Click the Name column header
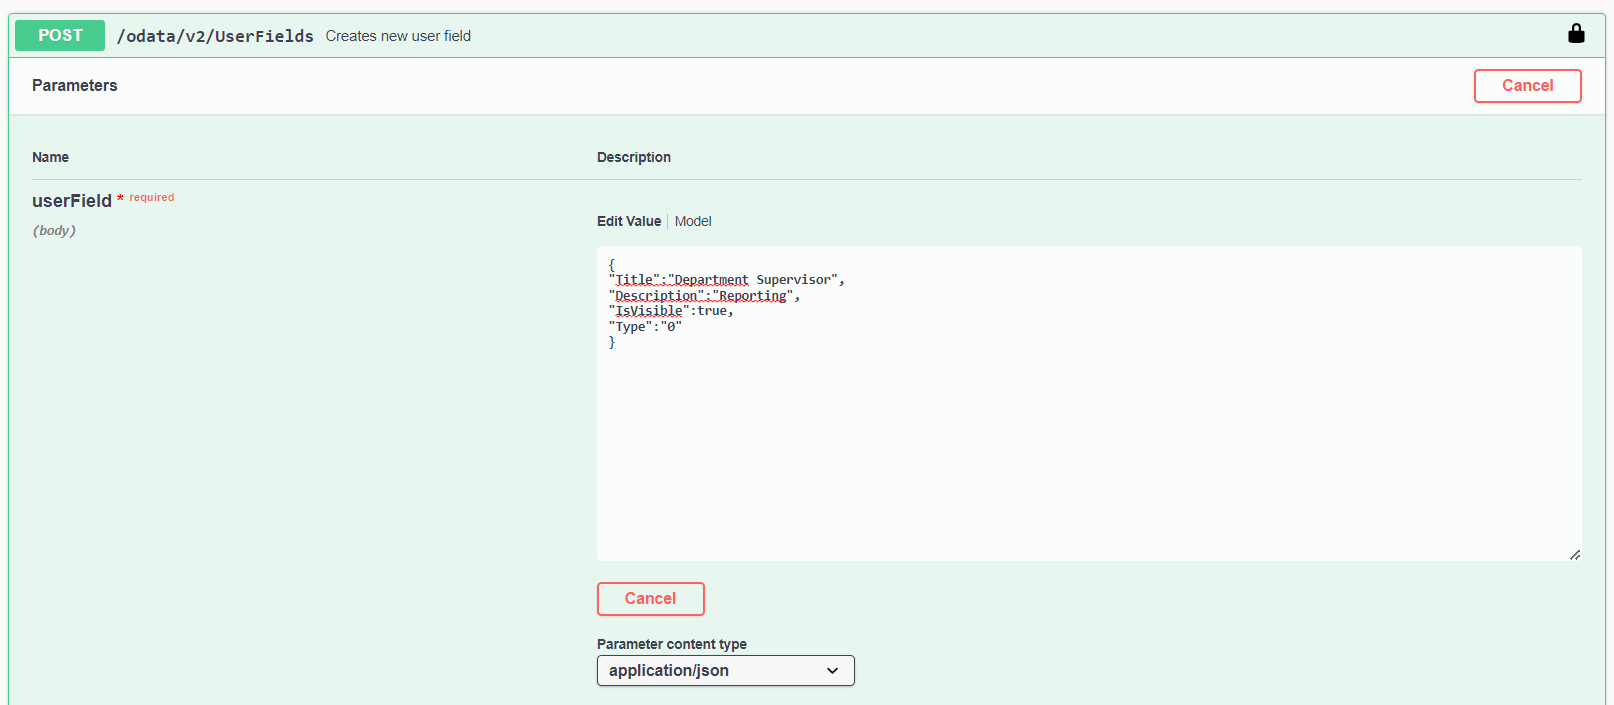Screen dimensions: 1614x705 pos(50,157)
